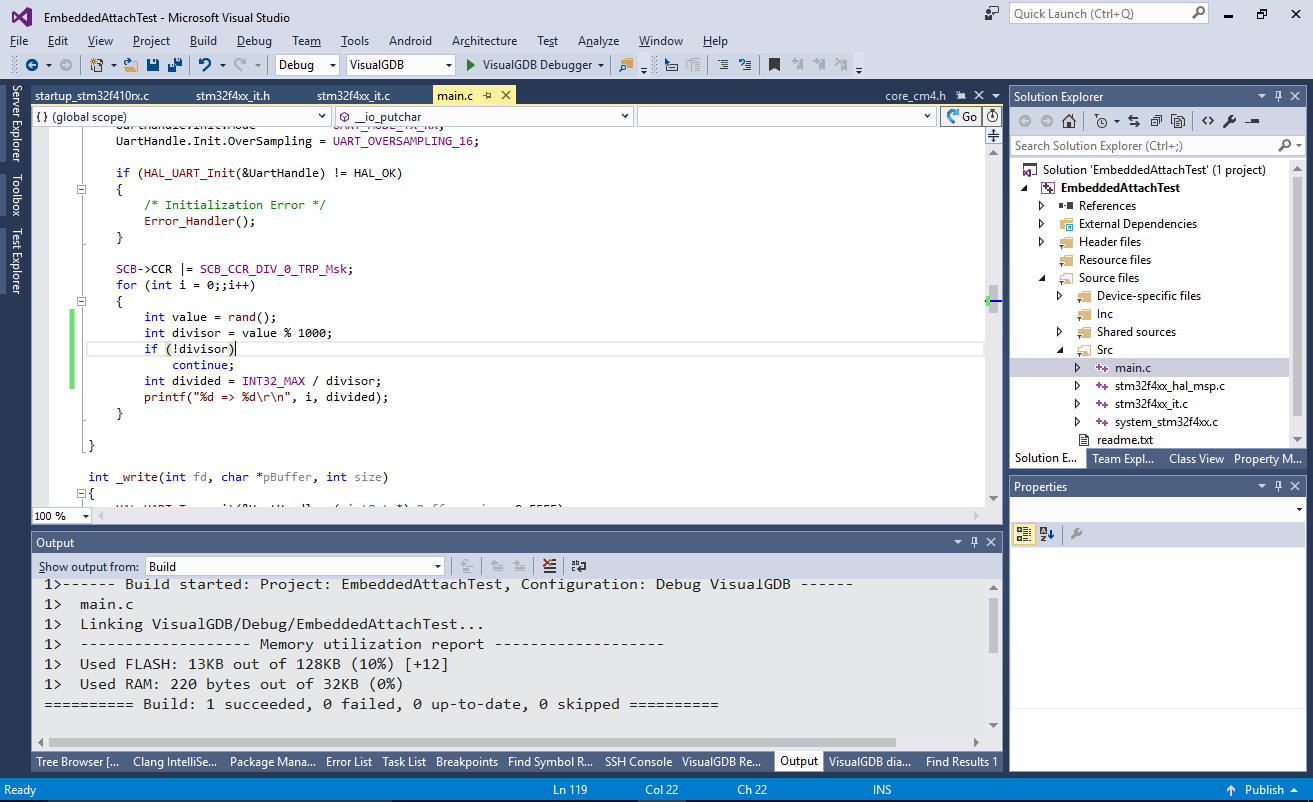Click the Go button clock icon
1313x802 pixels.
993,117
